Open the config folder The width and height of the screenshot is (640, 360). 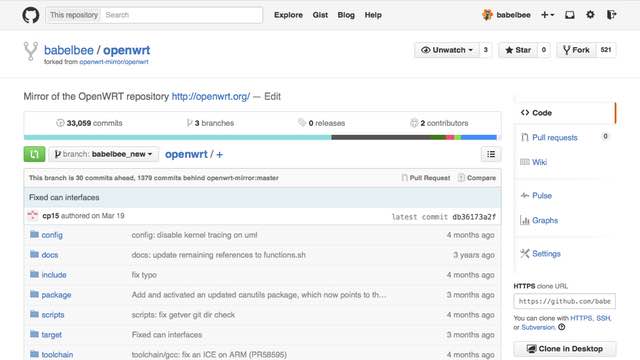pyautogui.click(x=52, y=235)
